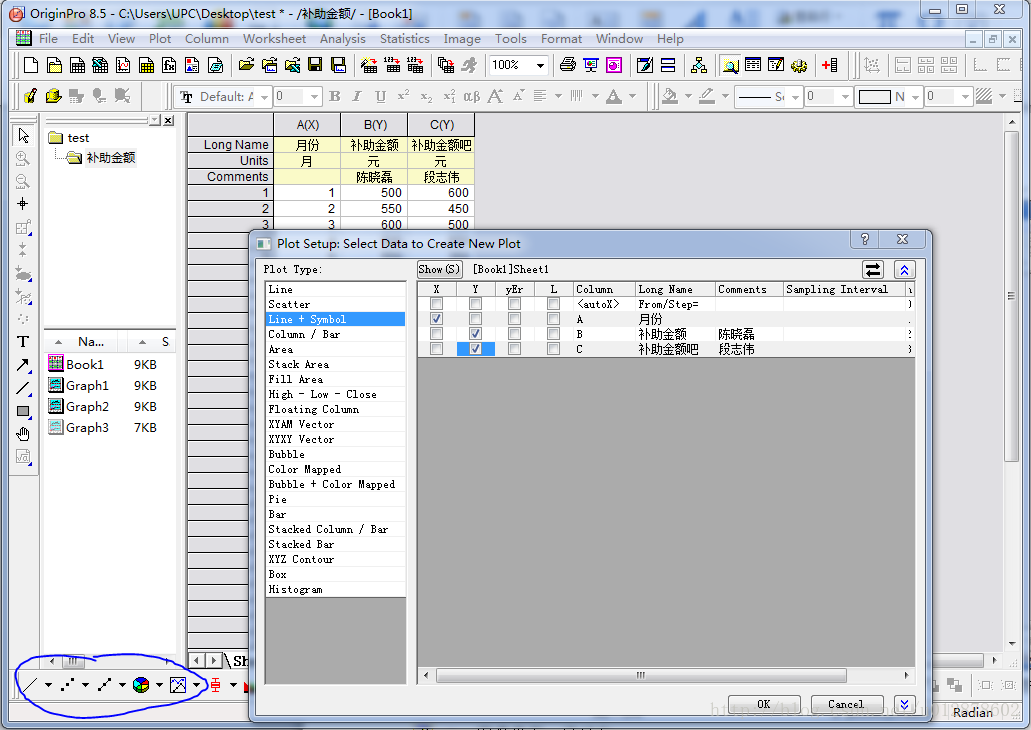Screen dimensions: 1031x730
Task: Select the 补助金额 folder in project tree
Action: (x=110, y=158)
